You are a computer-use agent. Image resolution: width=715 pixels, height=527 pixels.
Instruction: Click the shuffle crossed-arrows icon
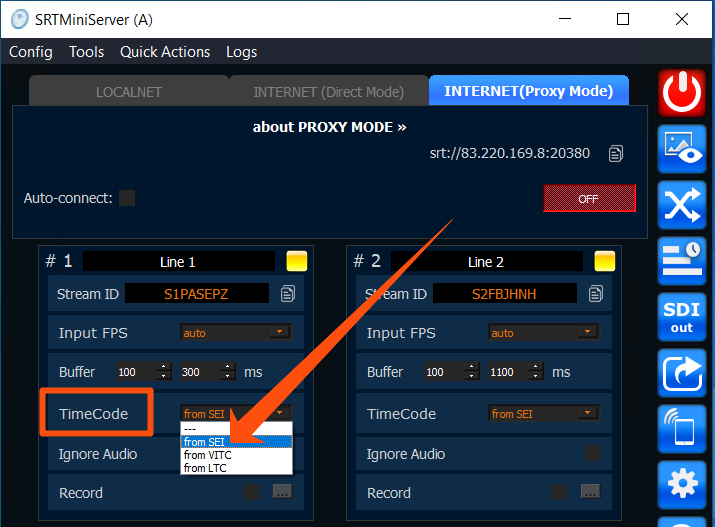pos(682,205)
